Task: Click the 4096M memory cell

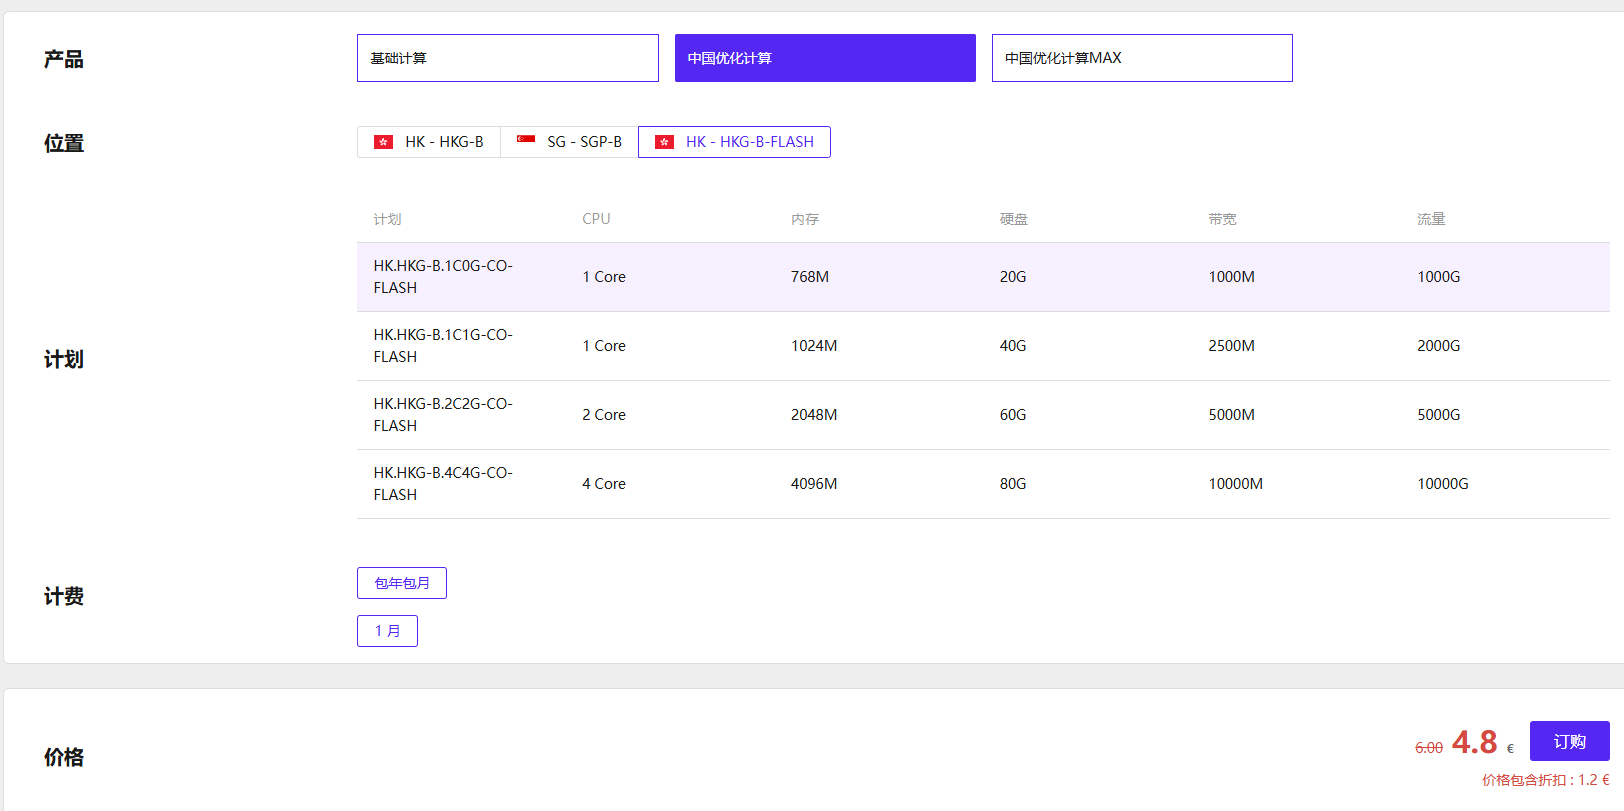Action: click(x=814, y=484)
